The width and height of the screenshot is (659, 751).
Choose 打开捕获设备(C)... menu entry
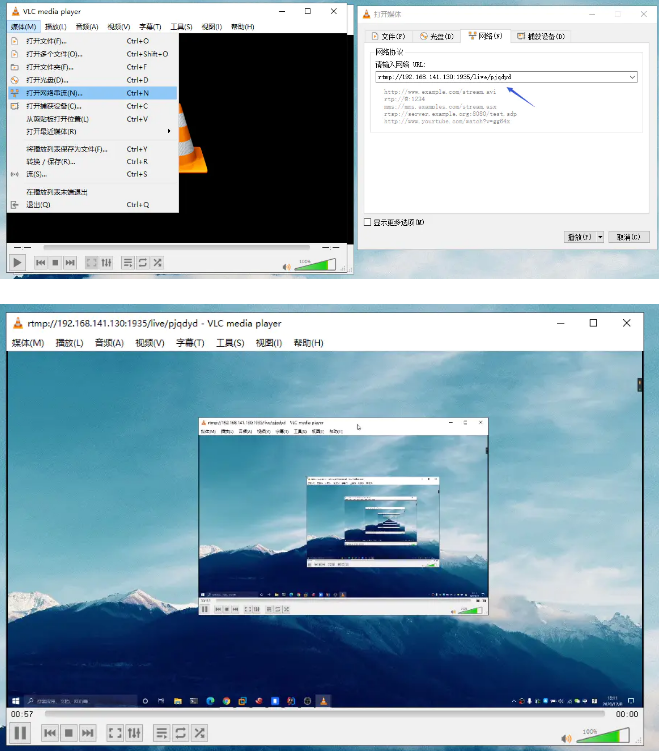tap(93, 106)
